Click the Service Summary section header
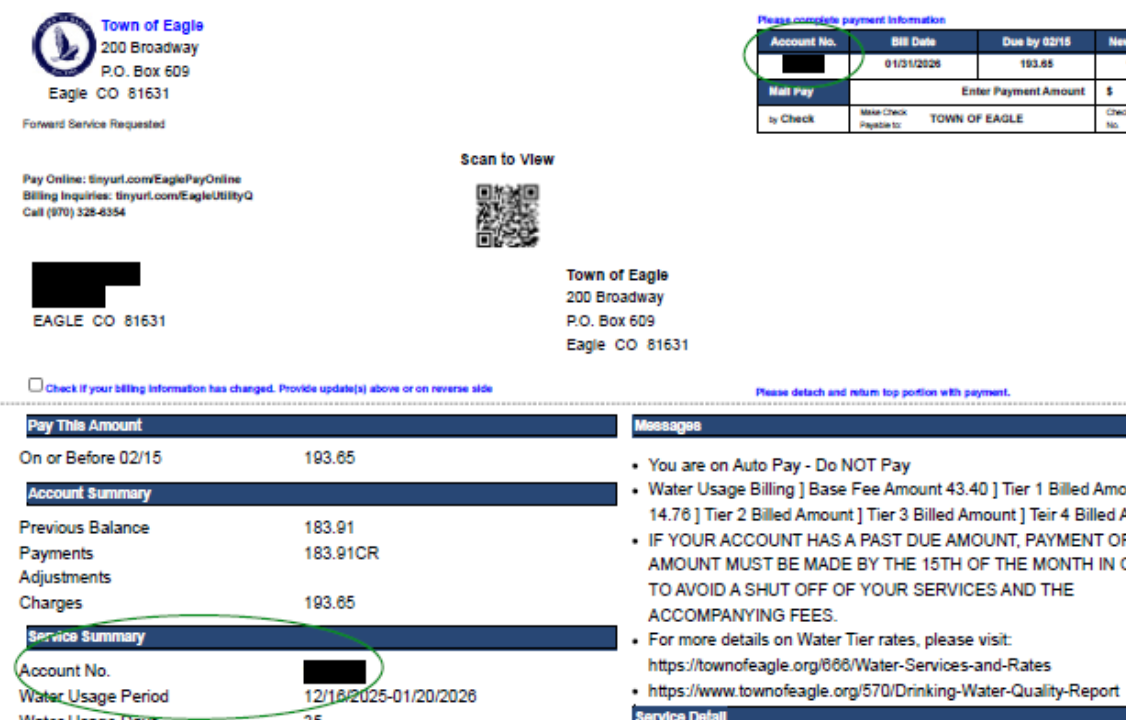Viewport: 1126px width, 720px height. pos(322,637)
